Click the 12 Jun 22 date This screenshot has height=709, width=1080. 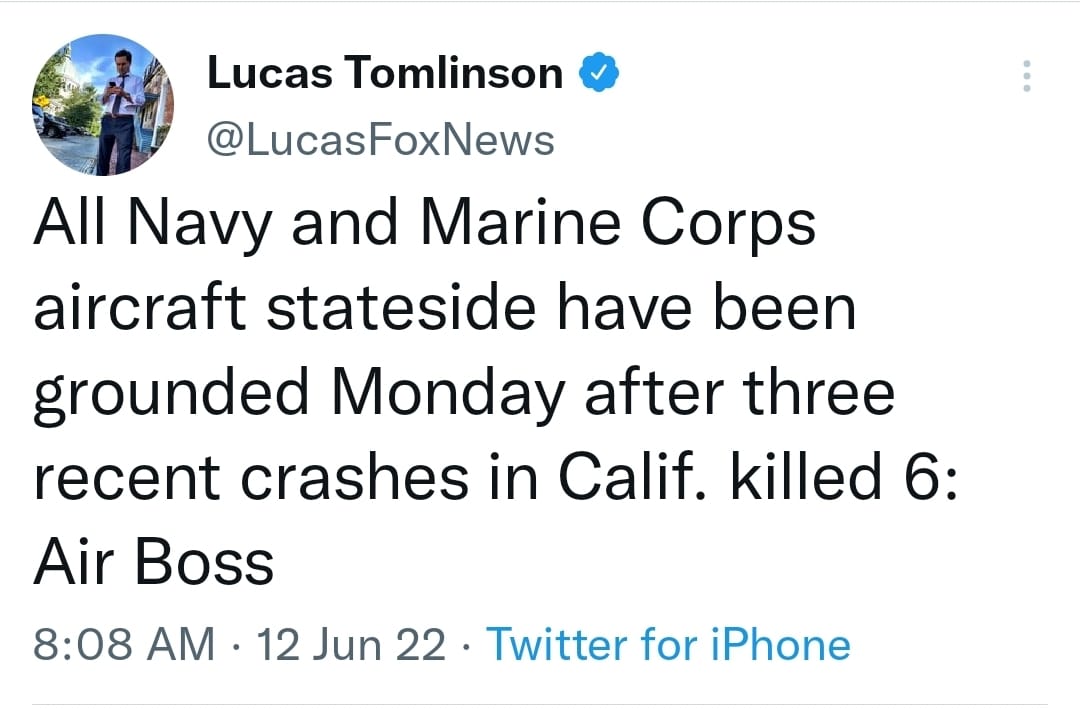351,645
